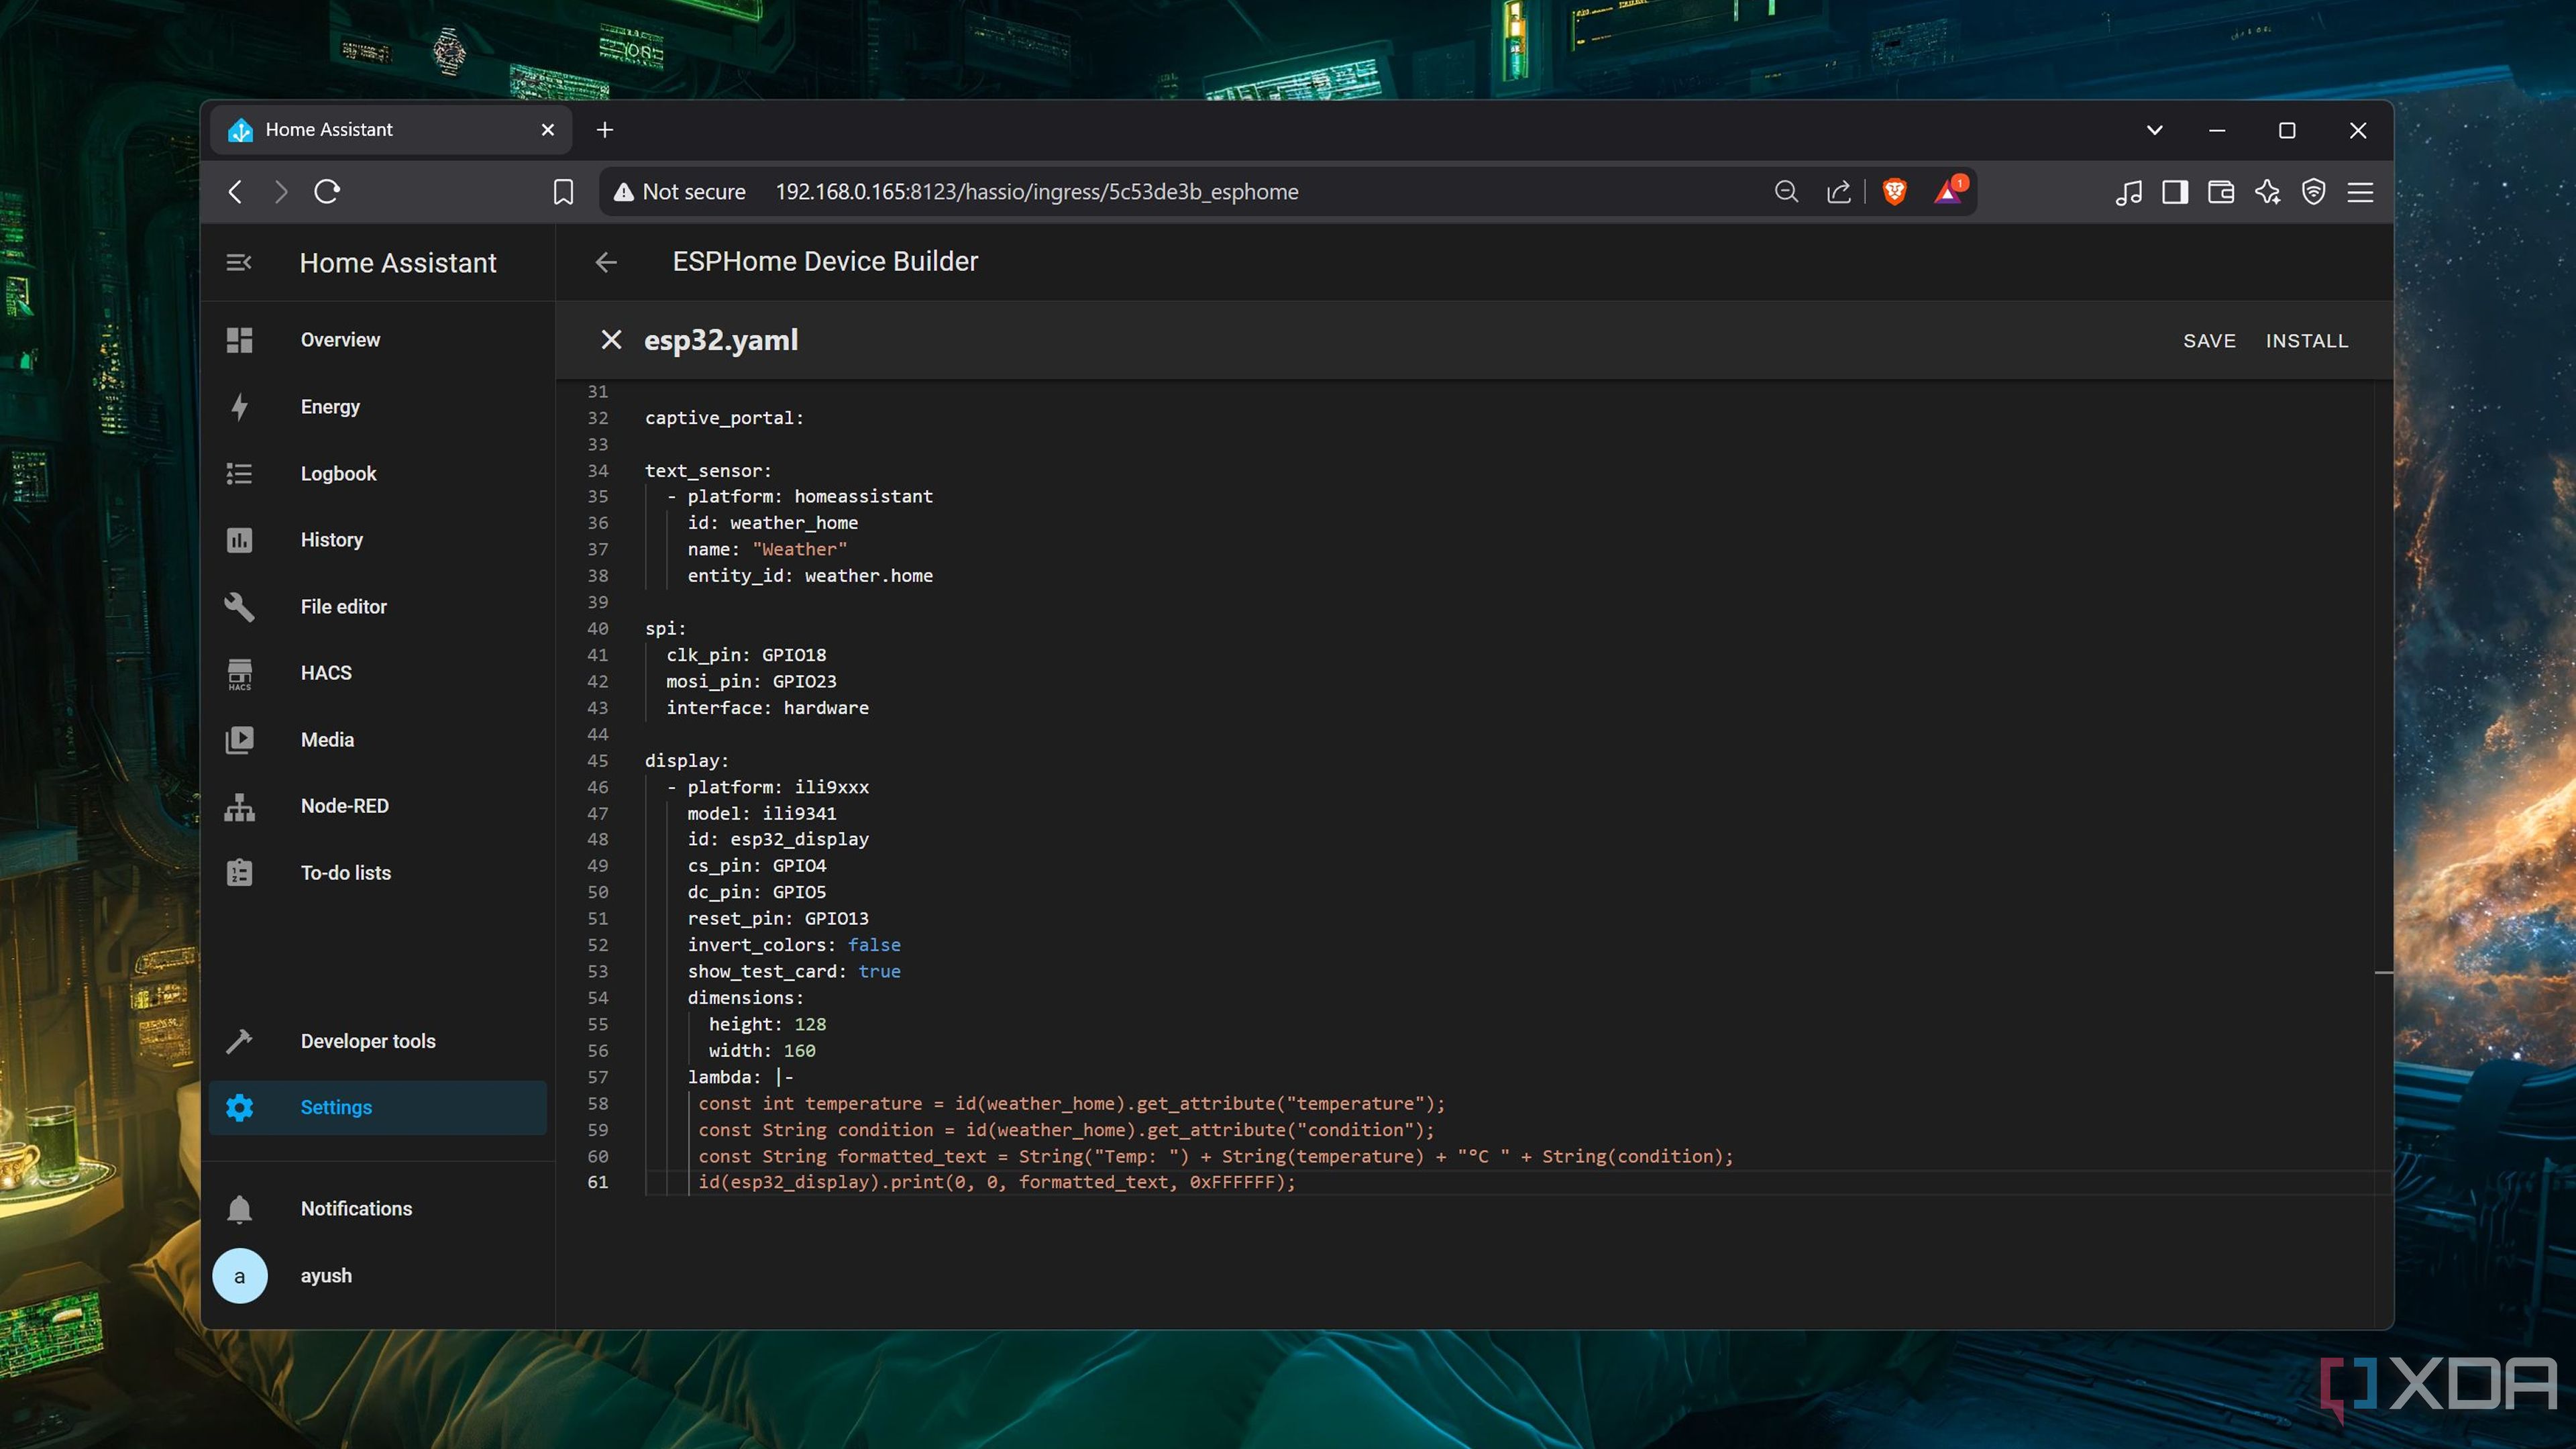Click browser forward navigation arrow

tap(281, 192)
